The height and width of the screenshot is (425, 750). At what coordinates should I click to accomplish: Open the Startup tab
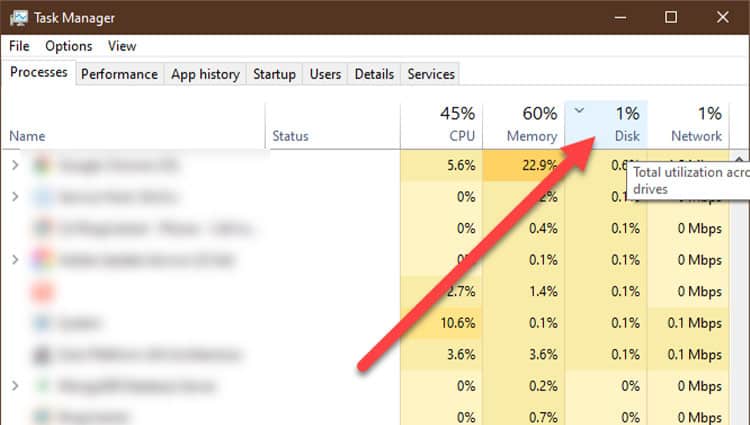click(274, 74)
